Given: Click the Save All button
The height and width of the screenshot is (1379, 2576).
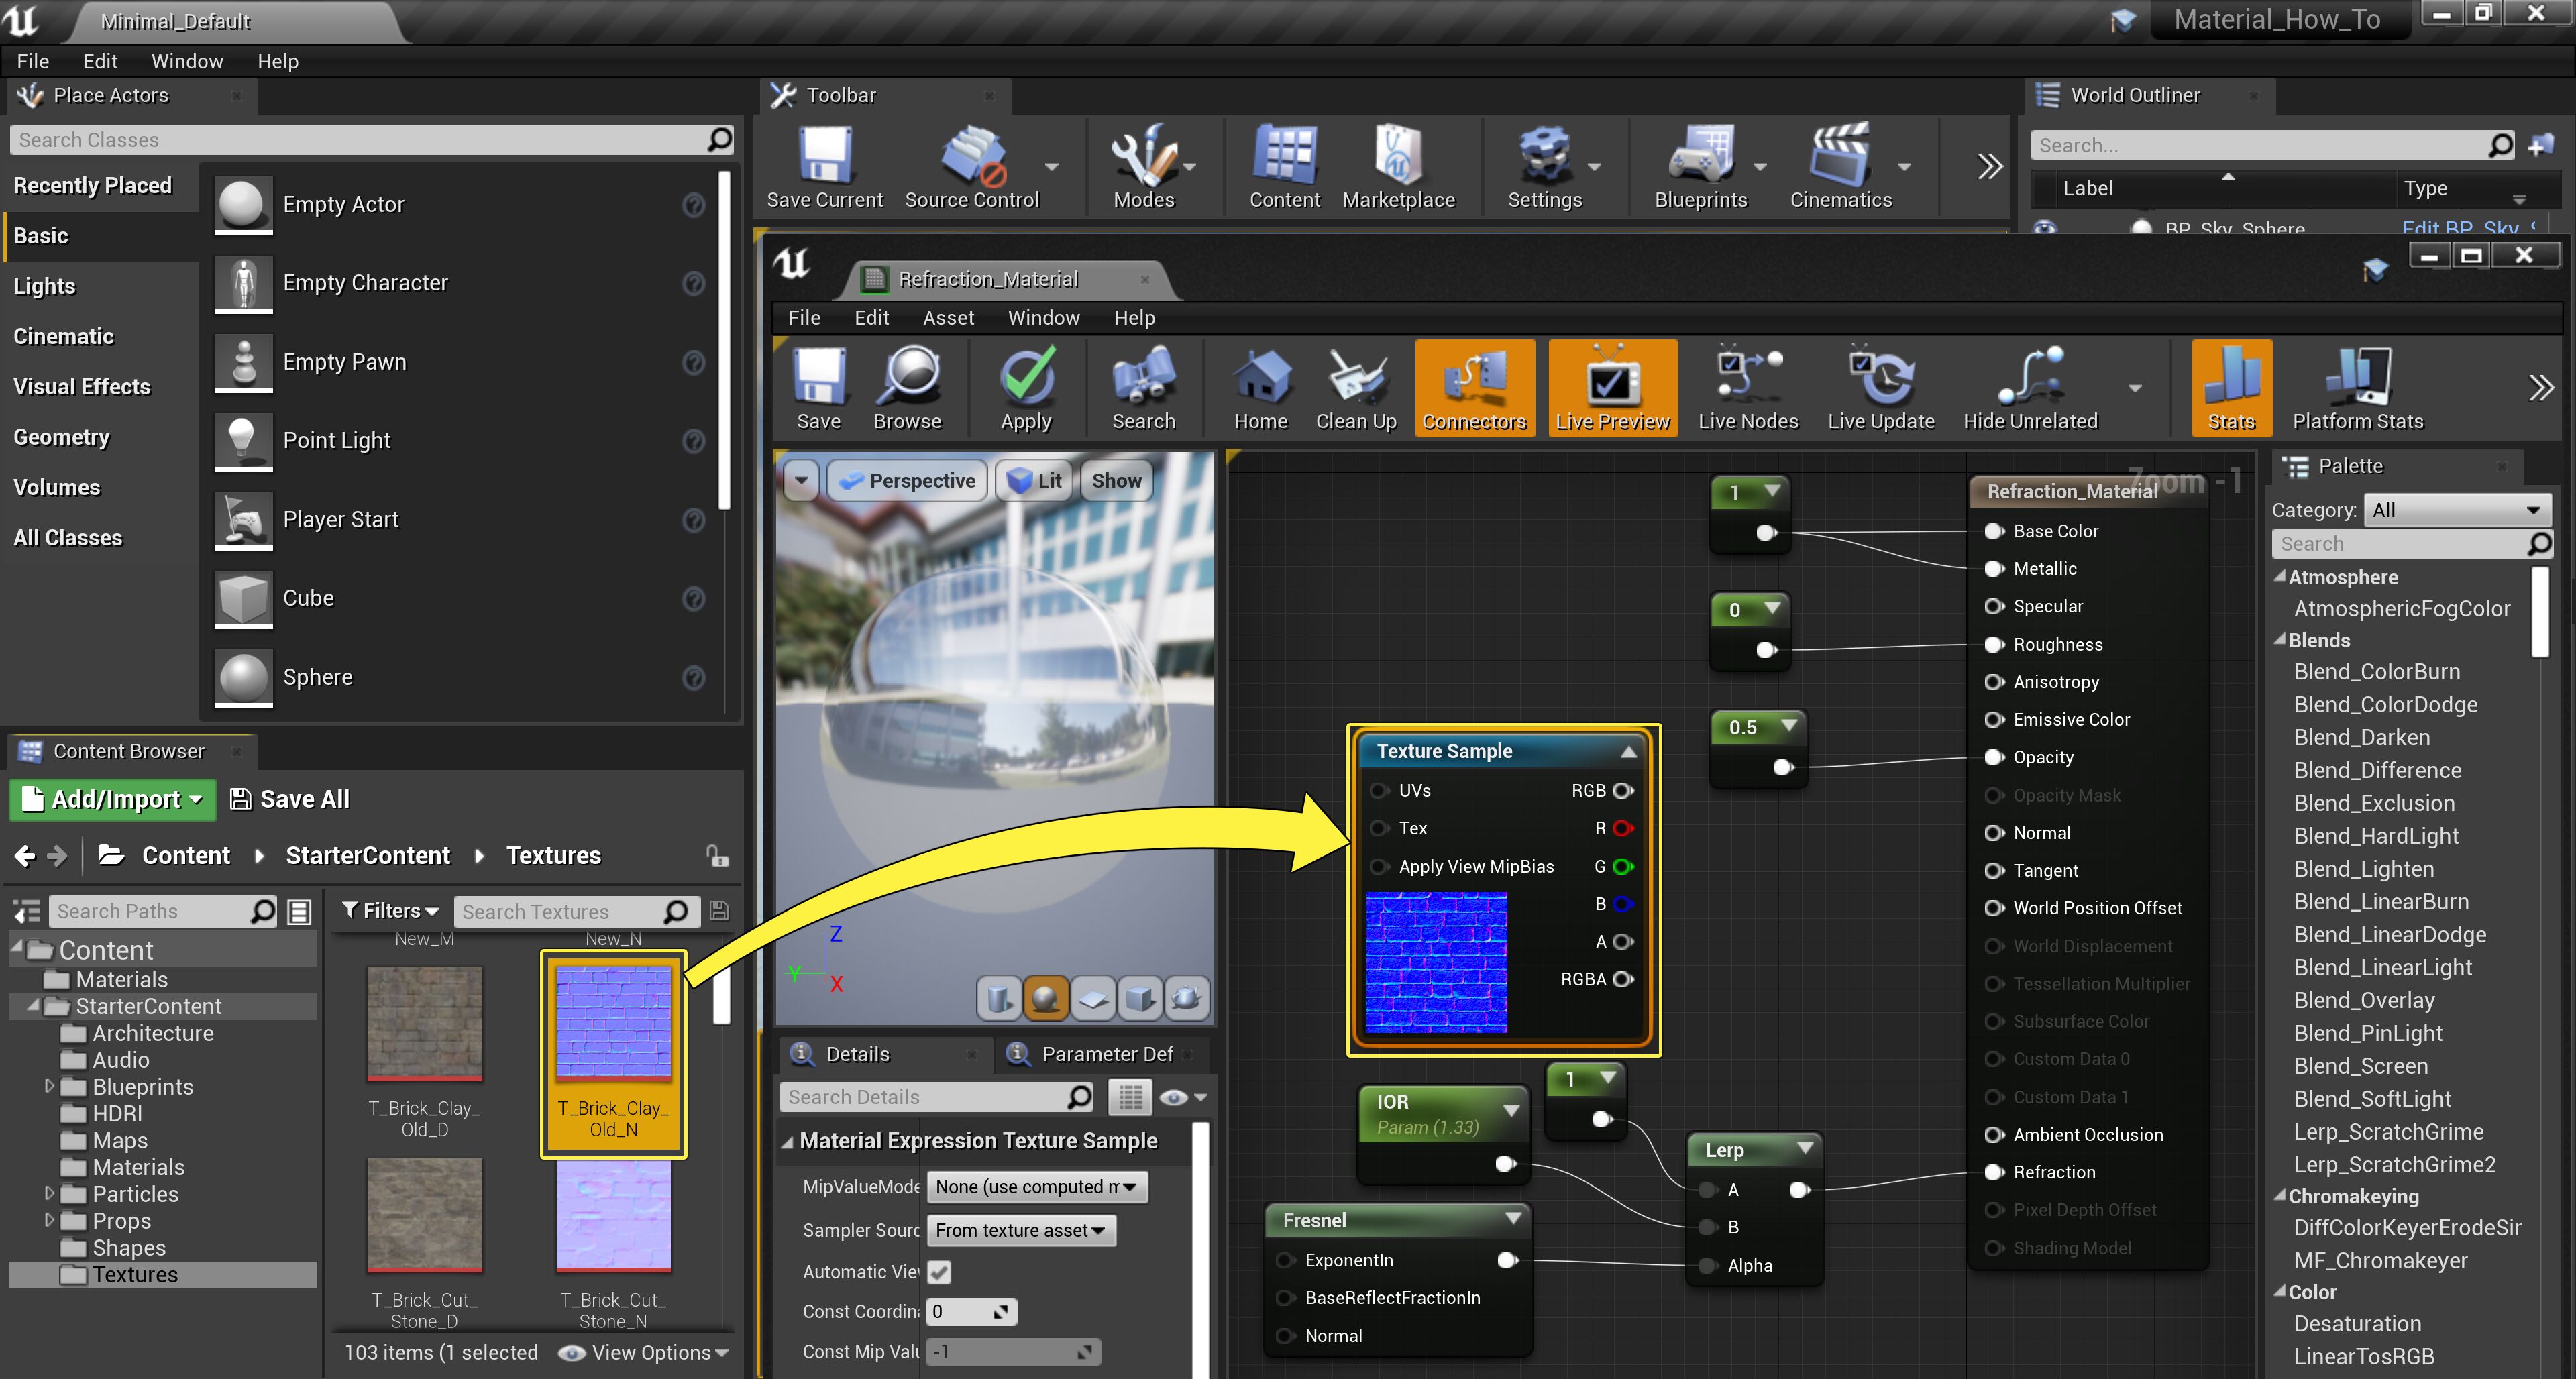Looking at the screenshot, I should [290, 799].
